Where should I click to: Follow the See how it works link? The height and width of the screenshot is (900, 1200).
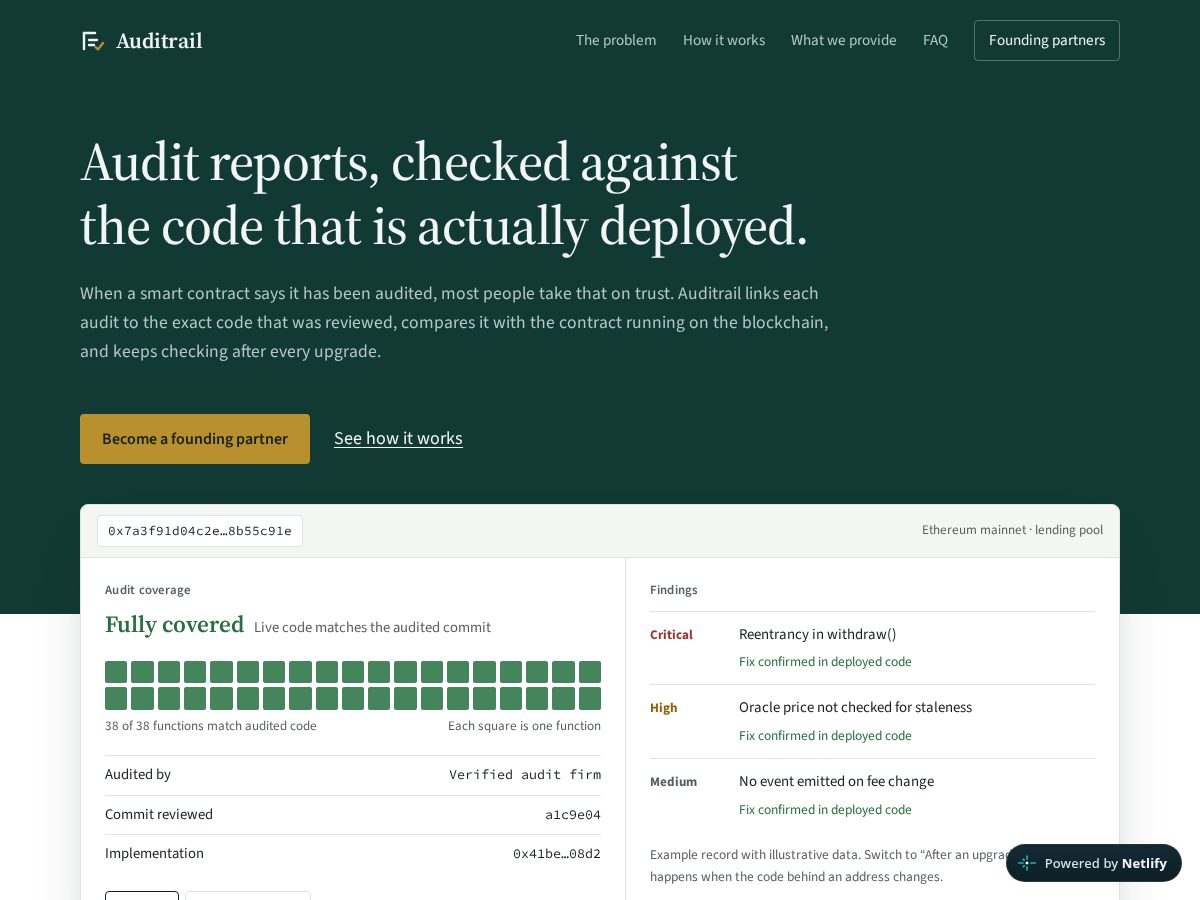click(398, 438)
